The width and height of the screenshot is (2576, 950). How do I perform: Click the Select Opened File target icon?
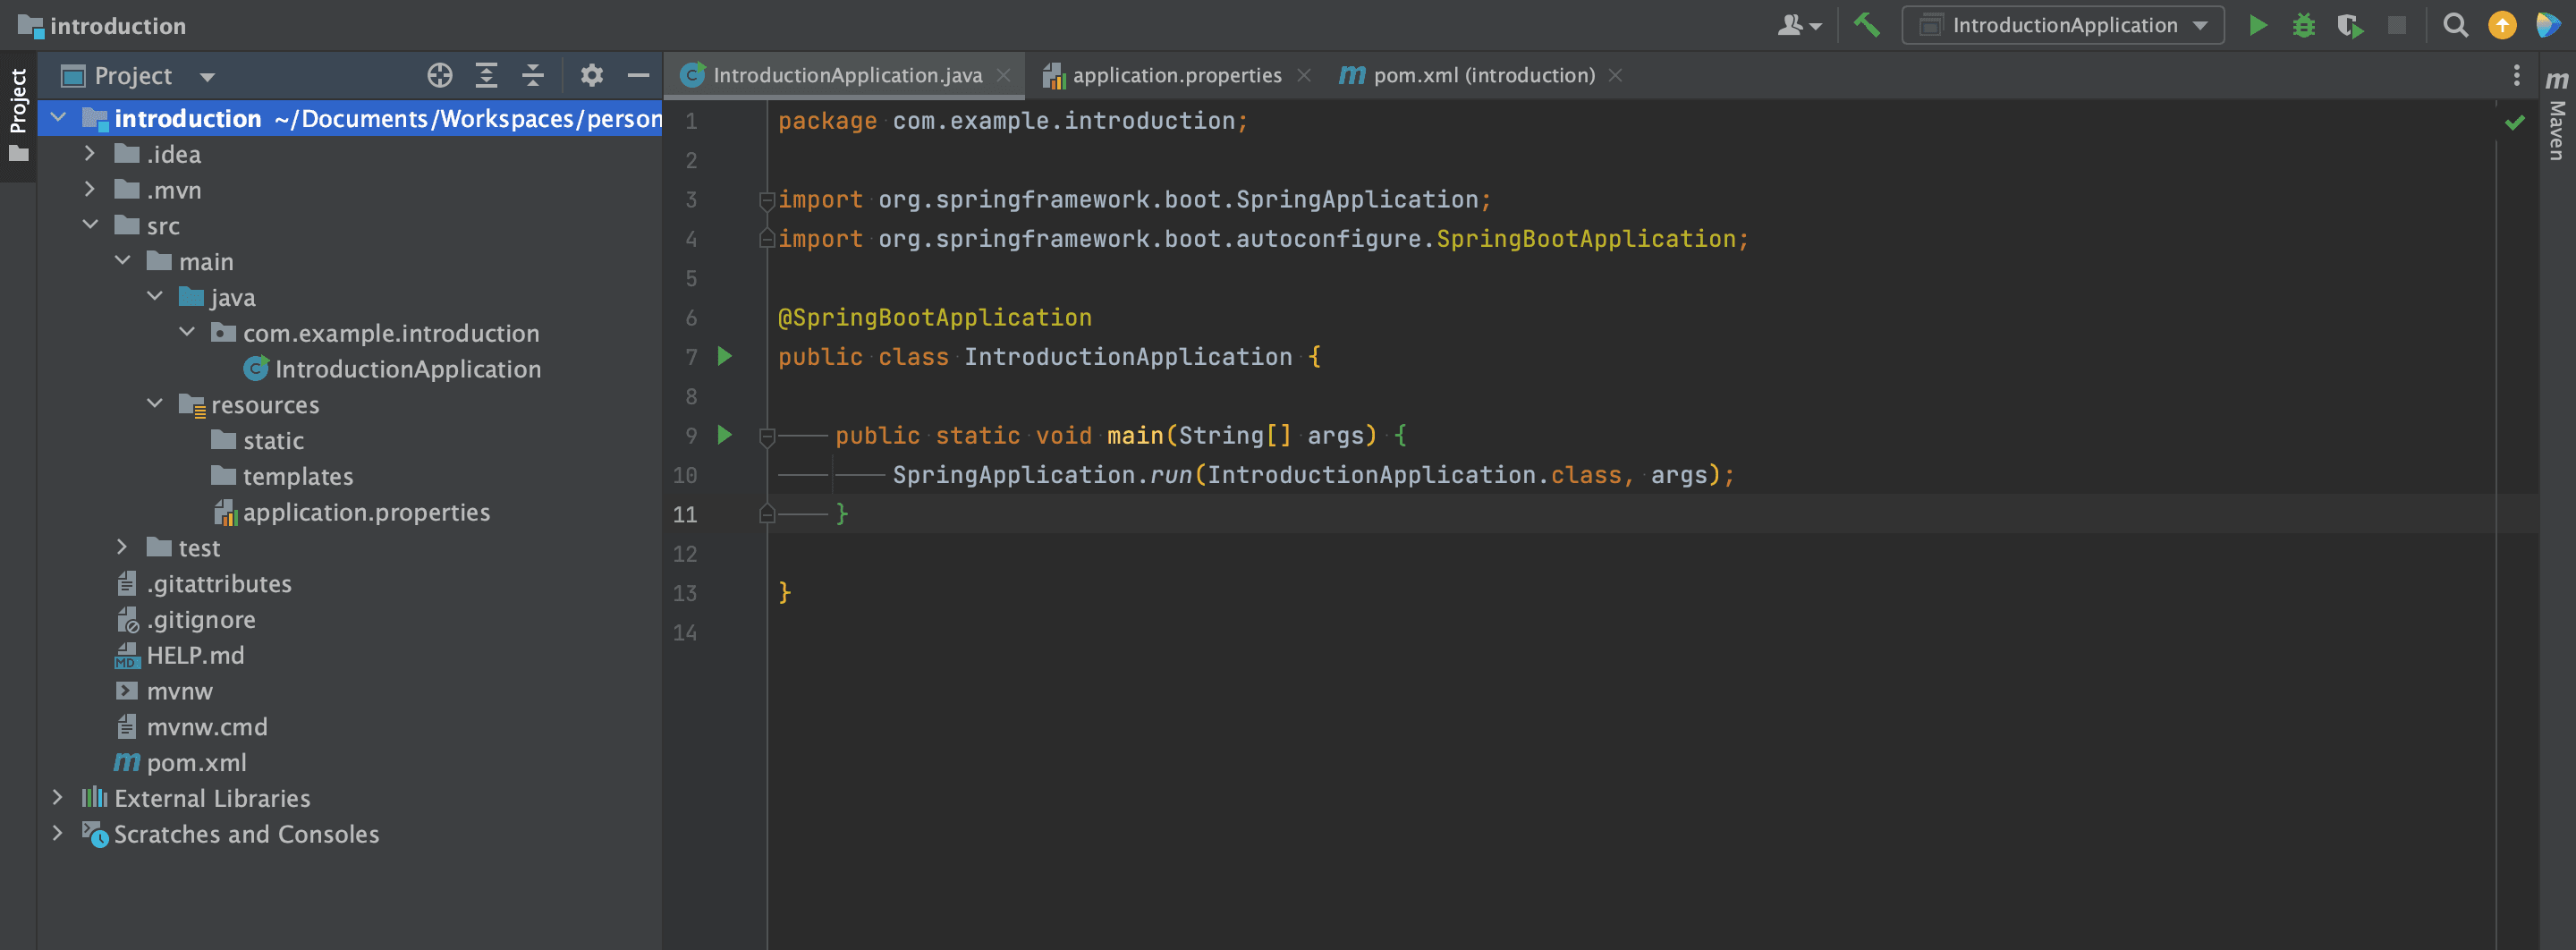pyautogui.click(x=440, y=76)
